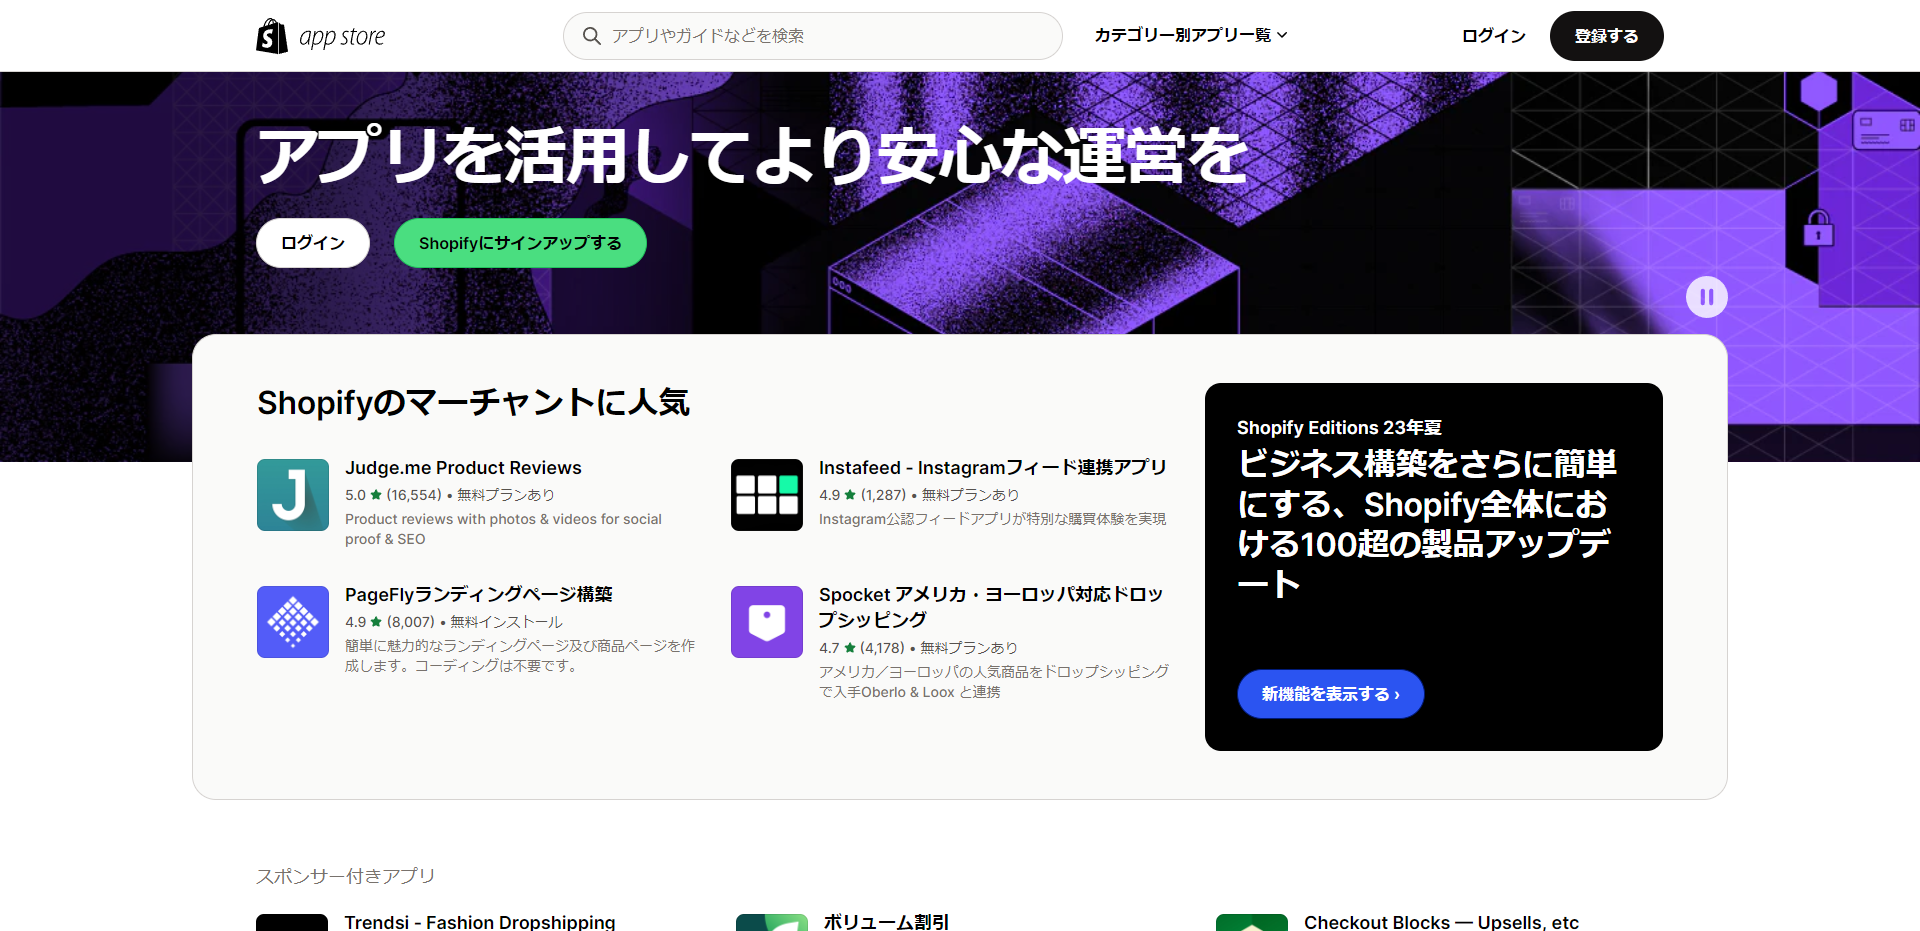The height and width of the screenshot is (931, 1920).
Task: Open Checkout Blocks — Upsells link
Action: point(1441,922)
